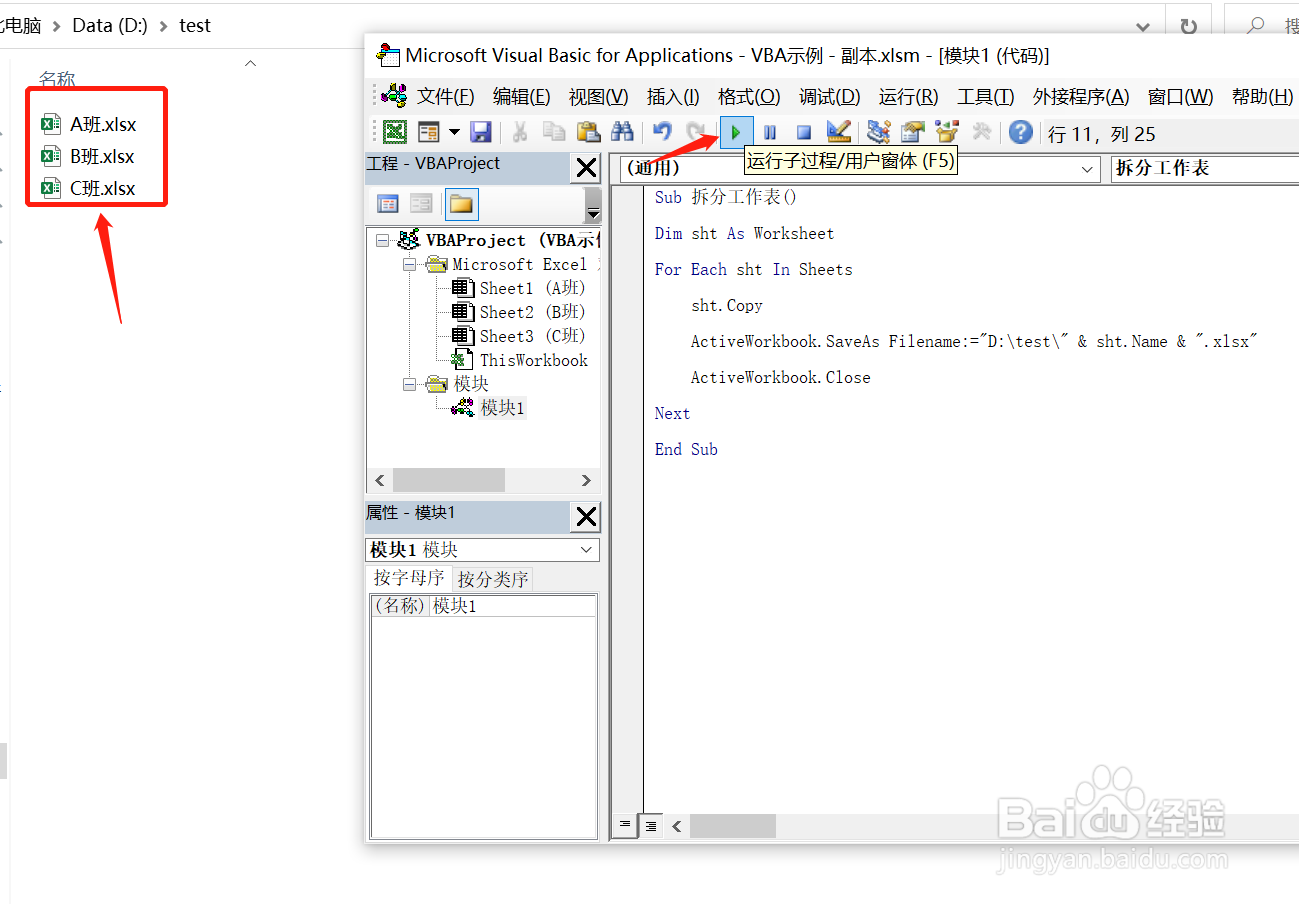
Task: Open Visual Basic Help question icon
Action: 1020,132
